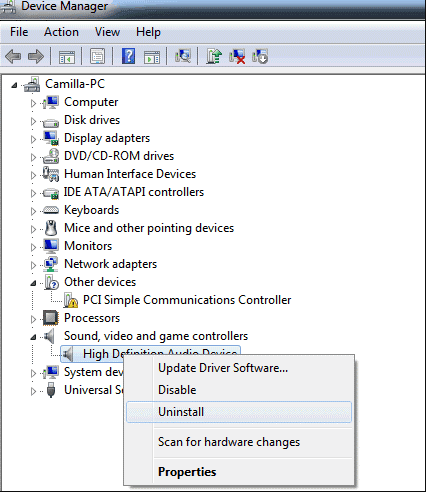Expand the Monitors arrow
Screen dimensions: 426x492
coord(33,247)
